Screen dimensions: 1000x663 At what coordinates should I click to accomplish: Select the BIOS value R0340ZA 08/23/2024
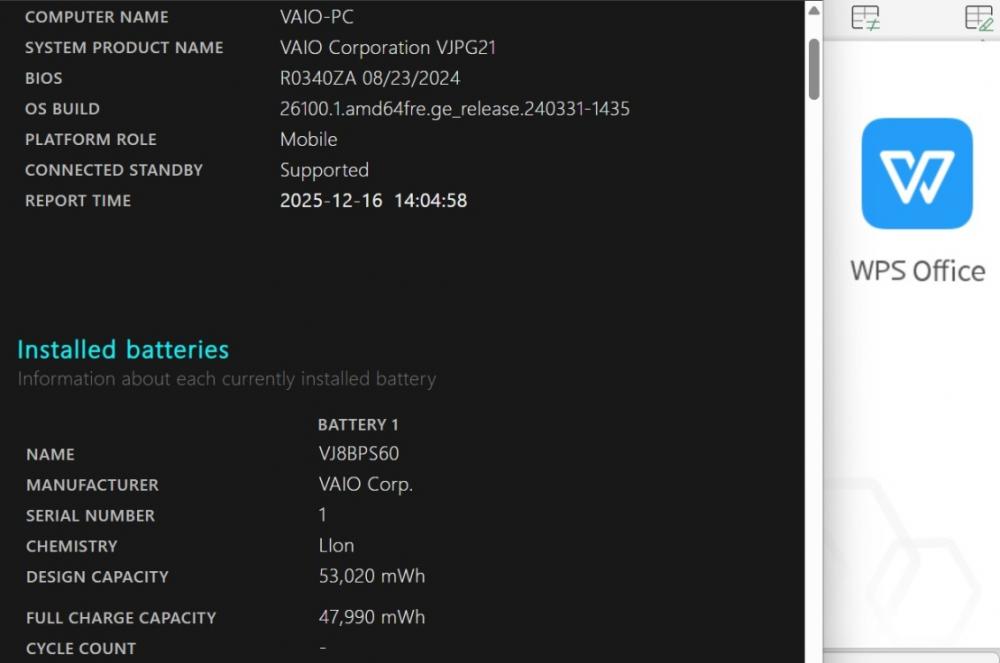click(x=370, y=78)
